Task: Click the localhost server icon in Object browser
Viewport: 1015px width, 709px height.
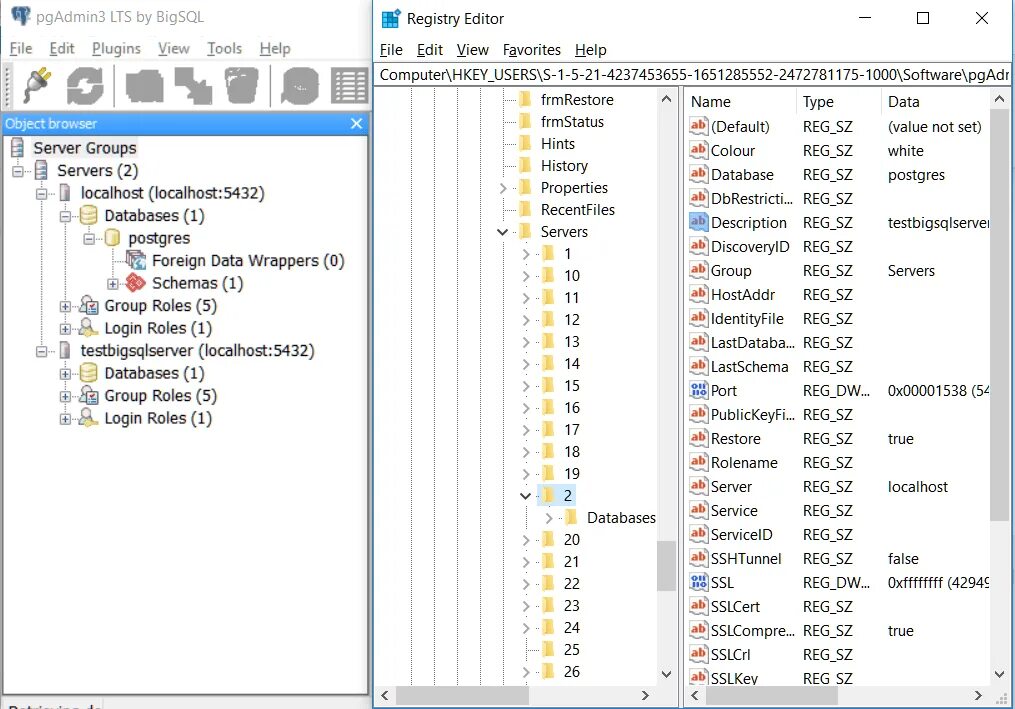Action: (65, 193)
